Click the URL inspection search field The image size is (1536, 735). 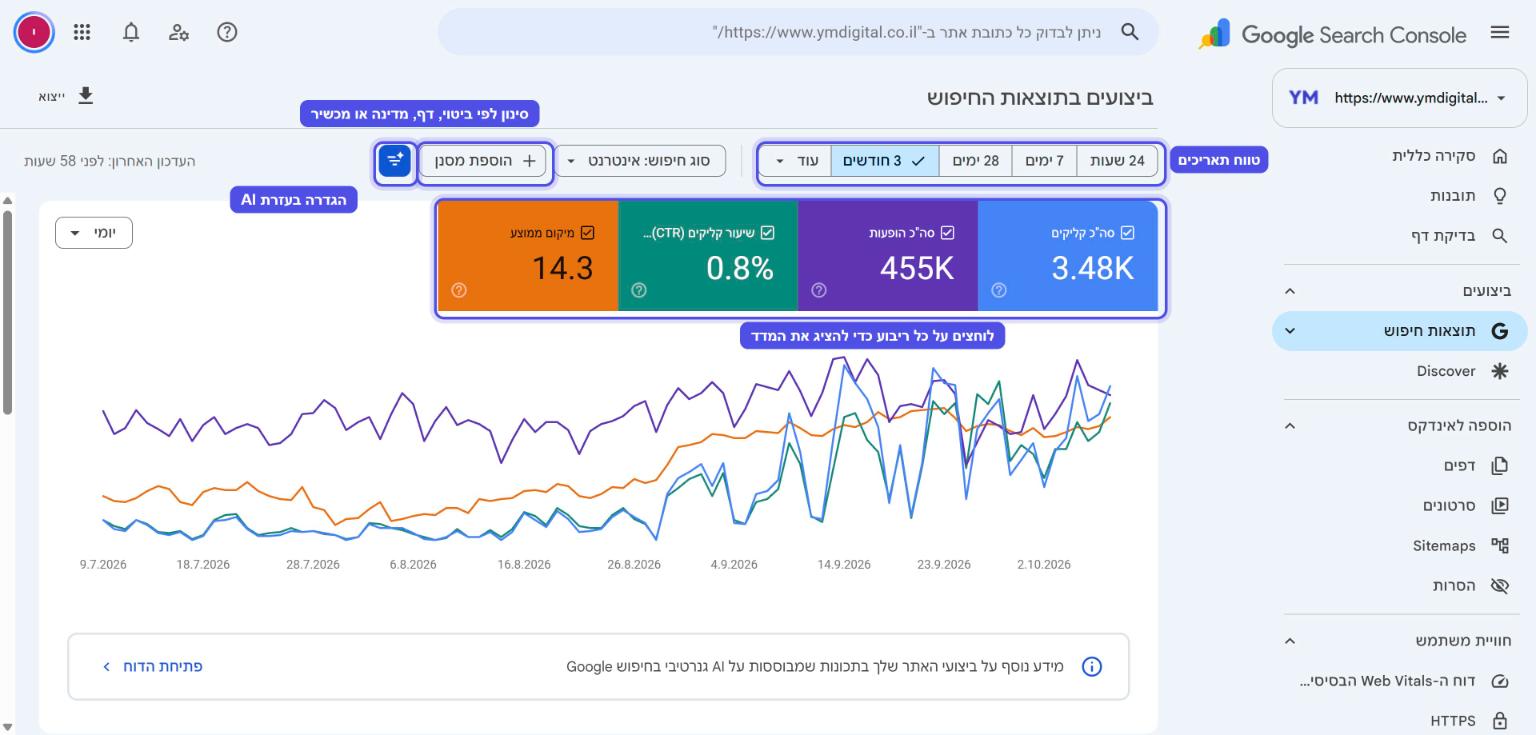[798, 32]
